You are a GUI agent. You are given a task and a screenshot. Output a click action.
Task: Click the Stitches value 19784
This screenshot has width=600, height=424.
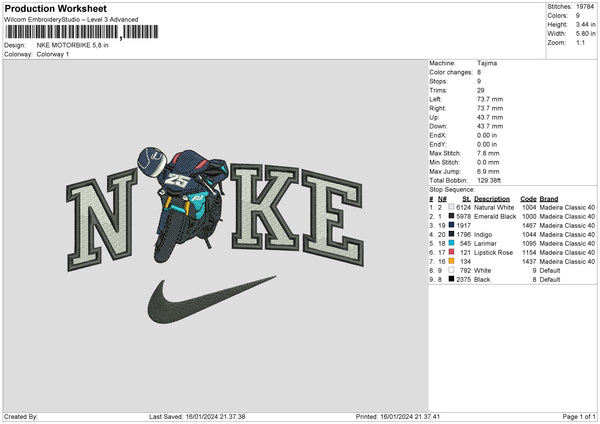pyautogui.click(x=585, y=7)
